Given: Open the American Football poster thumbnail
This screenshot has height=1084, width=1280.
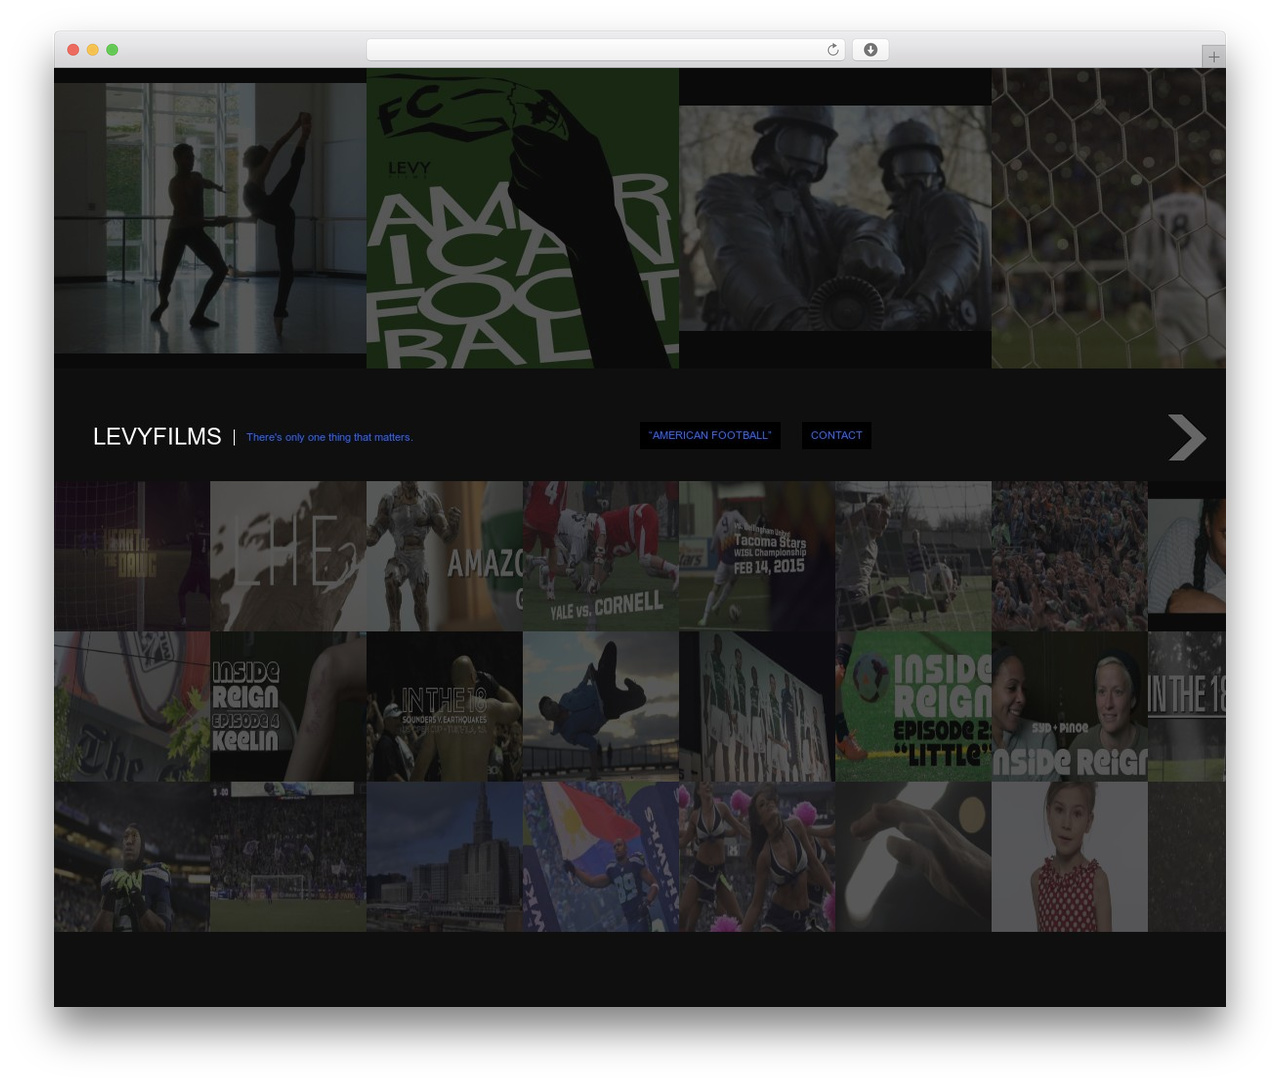Looking at the screenshot, I should pyautogui.click(x=523, y=218).
